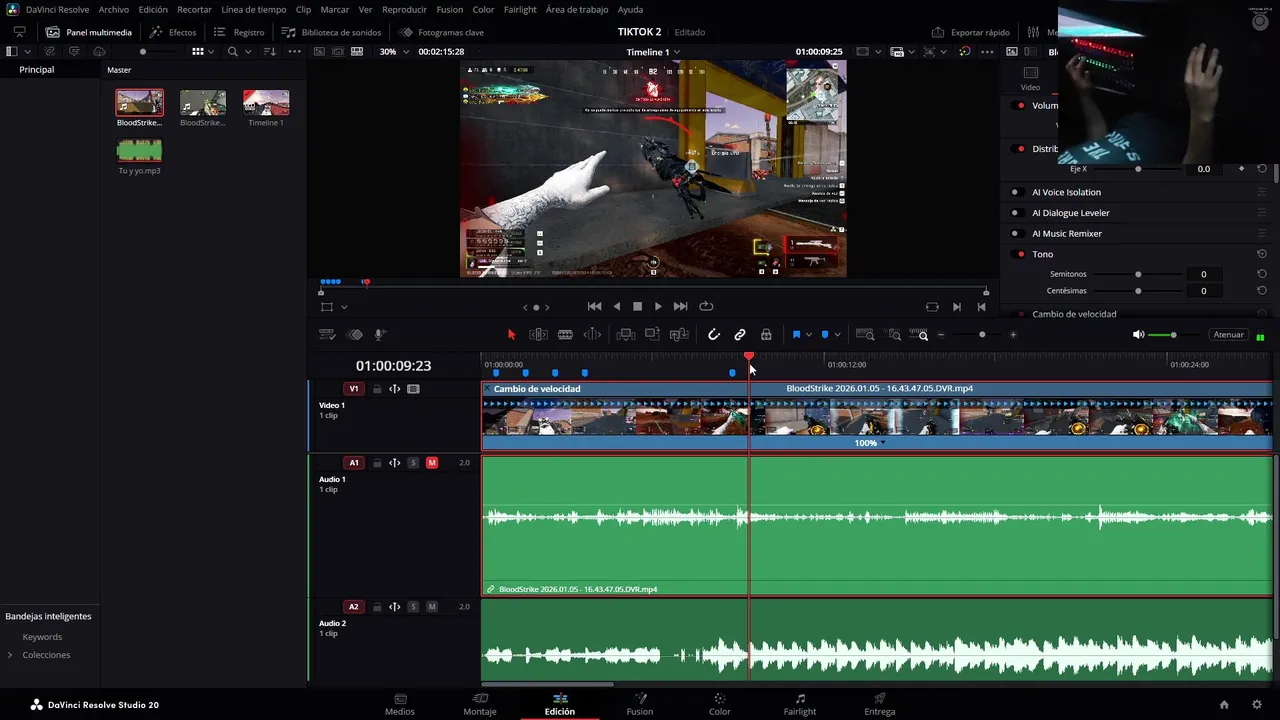Click the voiceover microphone icon
This screenshot has height=720, width=1280.
pos(380,335)
